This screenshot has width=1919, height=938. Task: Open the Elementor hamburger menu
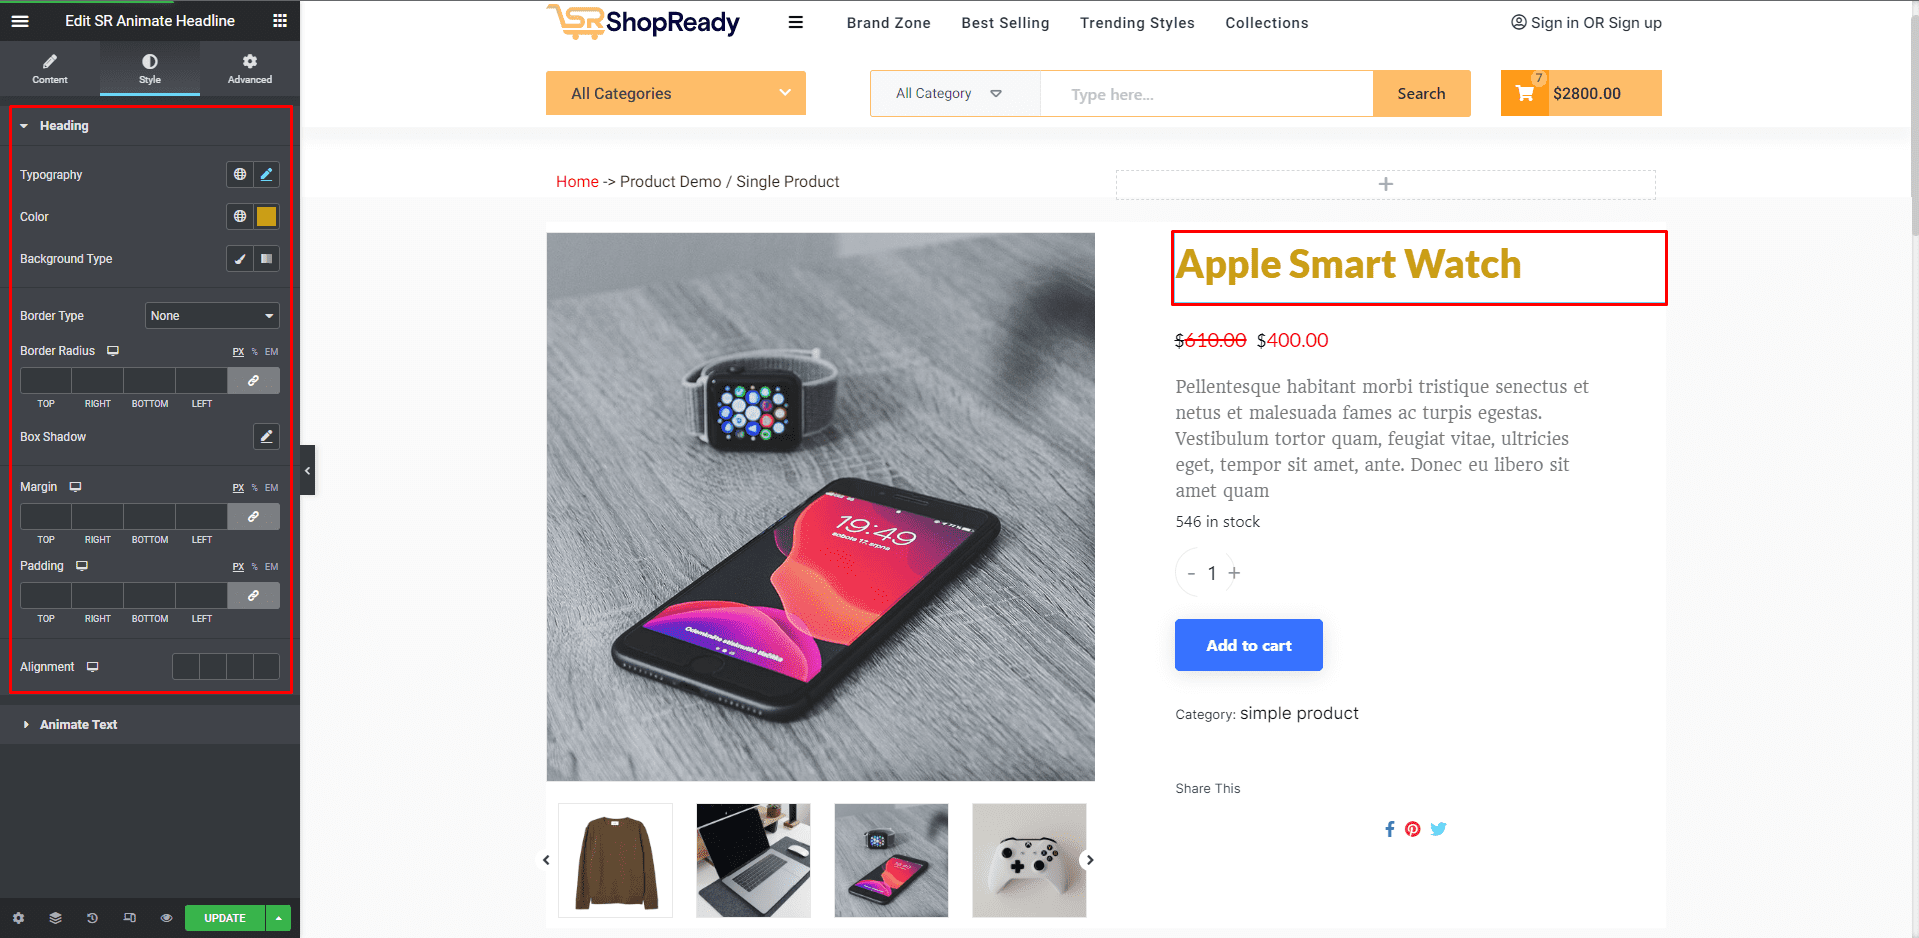click(20, 21)
